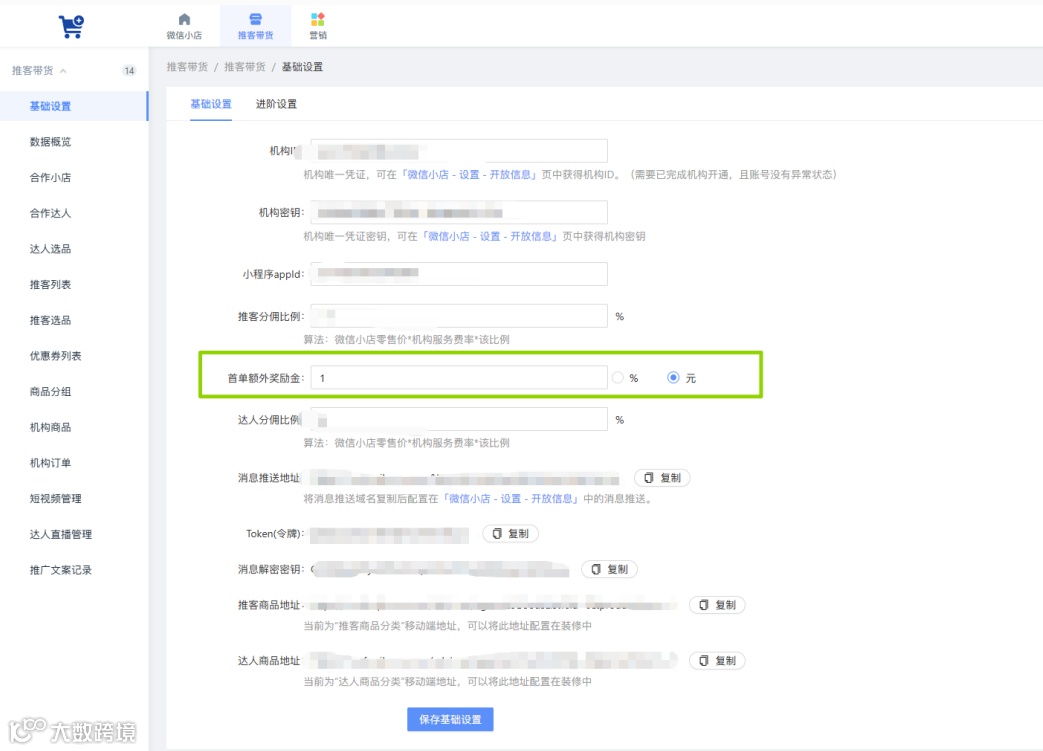Open 机构订单 sidebar item

[x=51, y=463]
